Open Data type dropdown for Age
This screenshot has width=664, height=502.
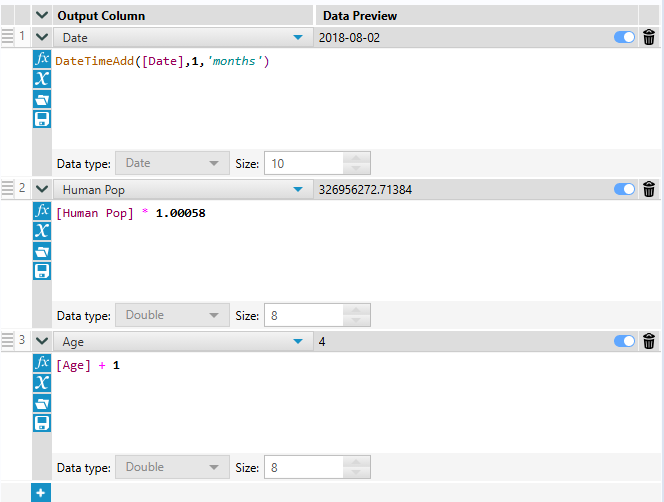pos(172,467)
